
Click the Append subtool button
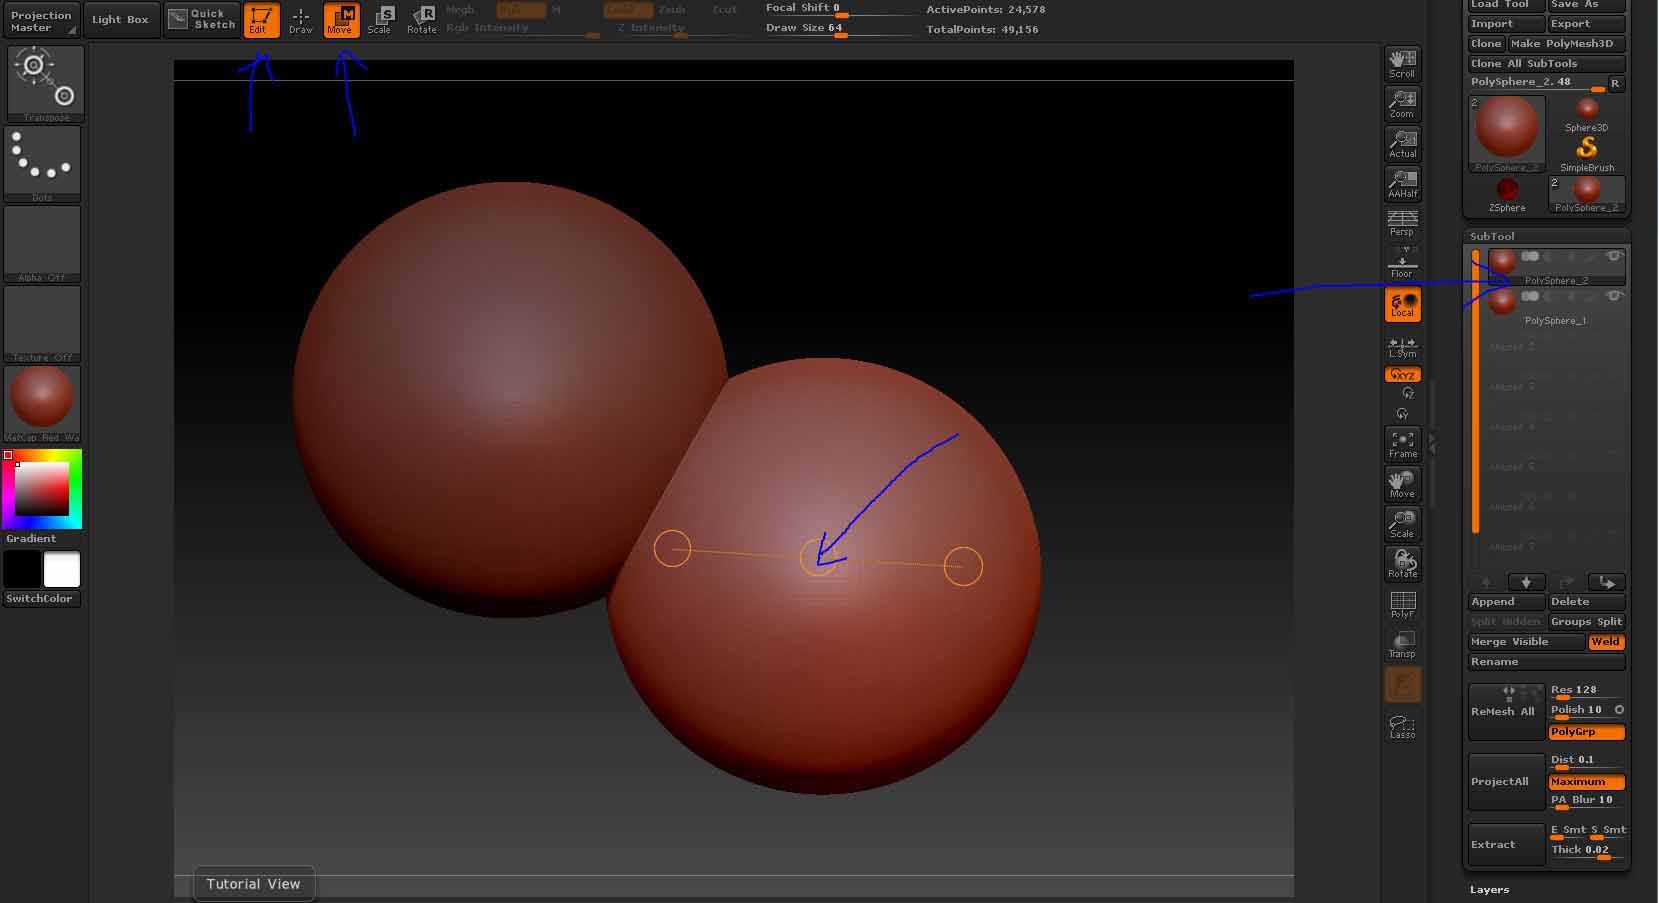(1505, 602)
